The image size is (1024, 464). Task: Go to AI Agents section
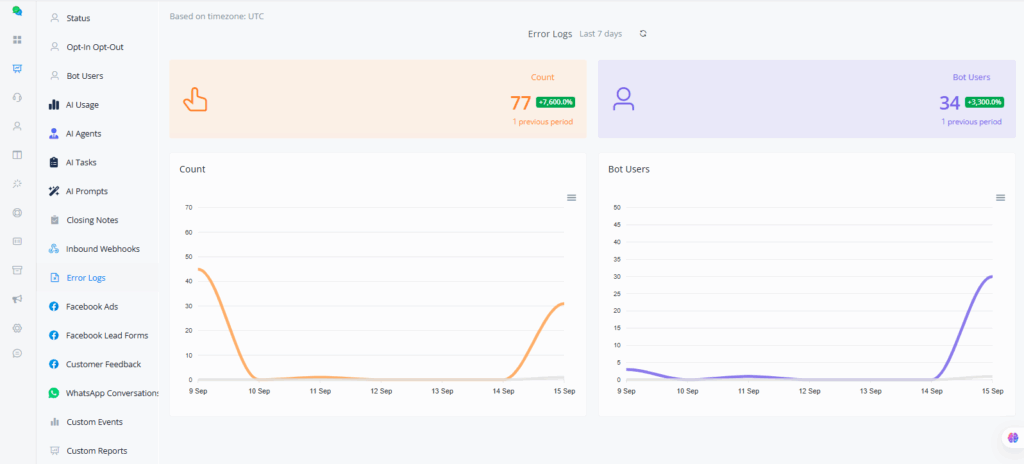coord(83,134)
